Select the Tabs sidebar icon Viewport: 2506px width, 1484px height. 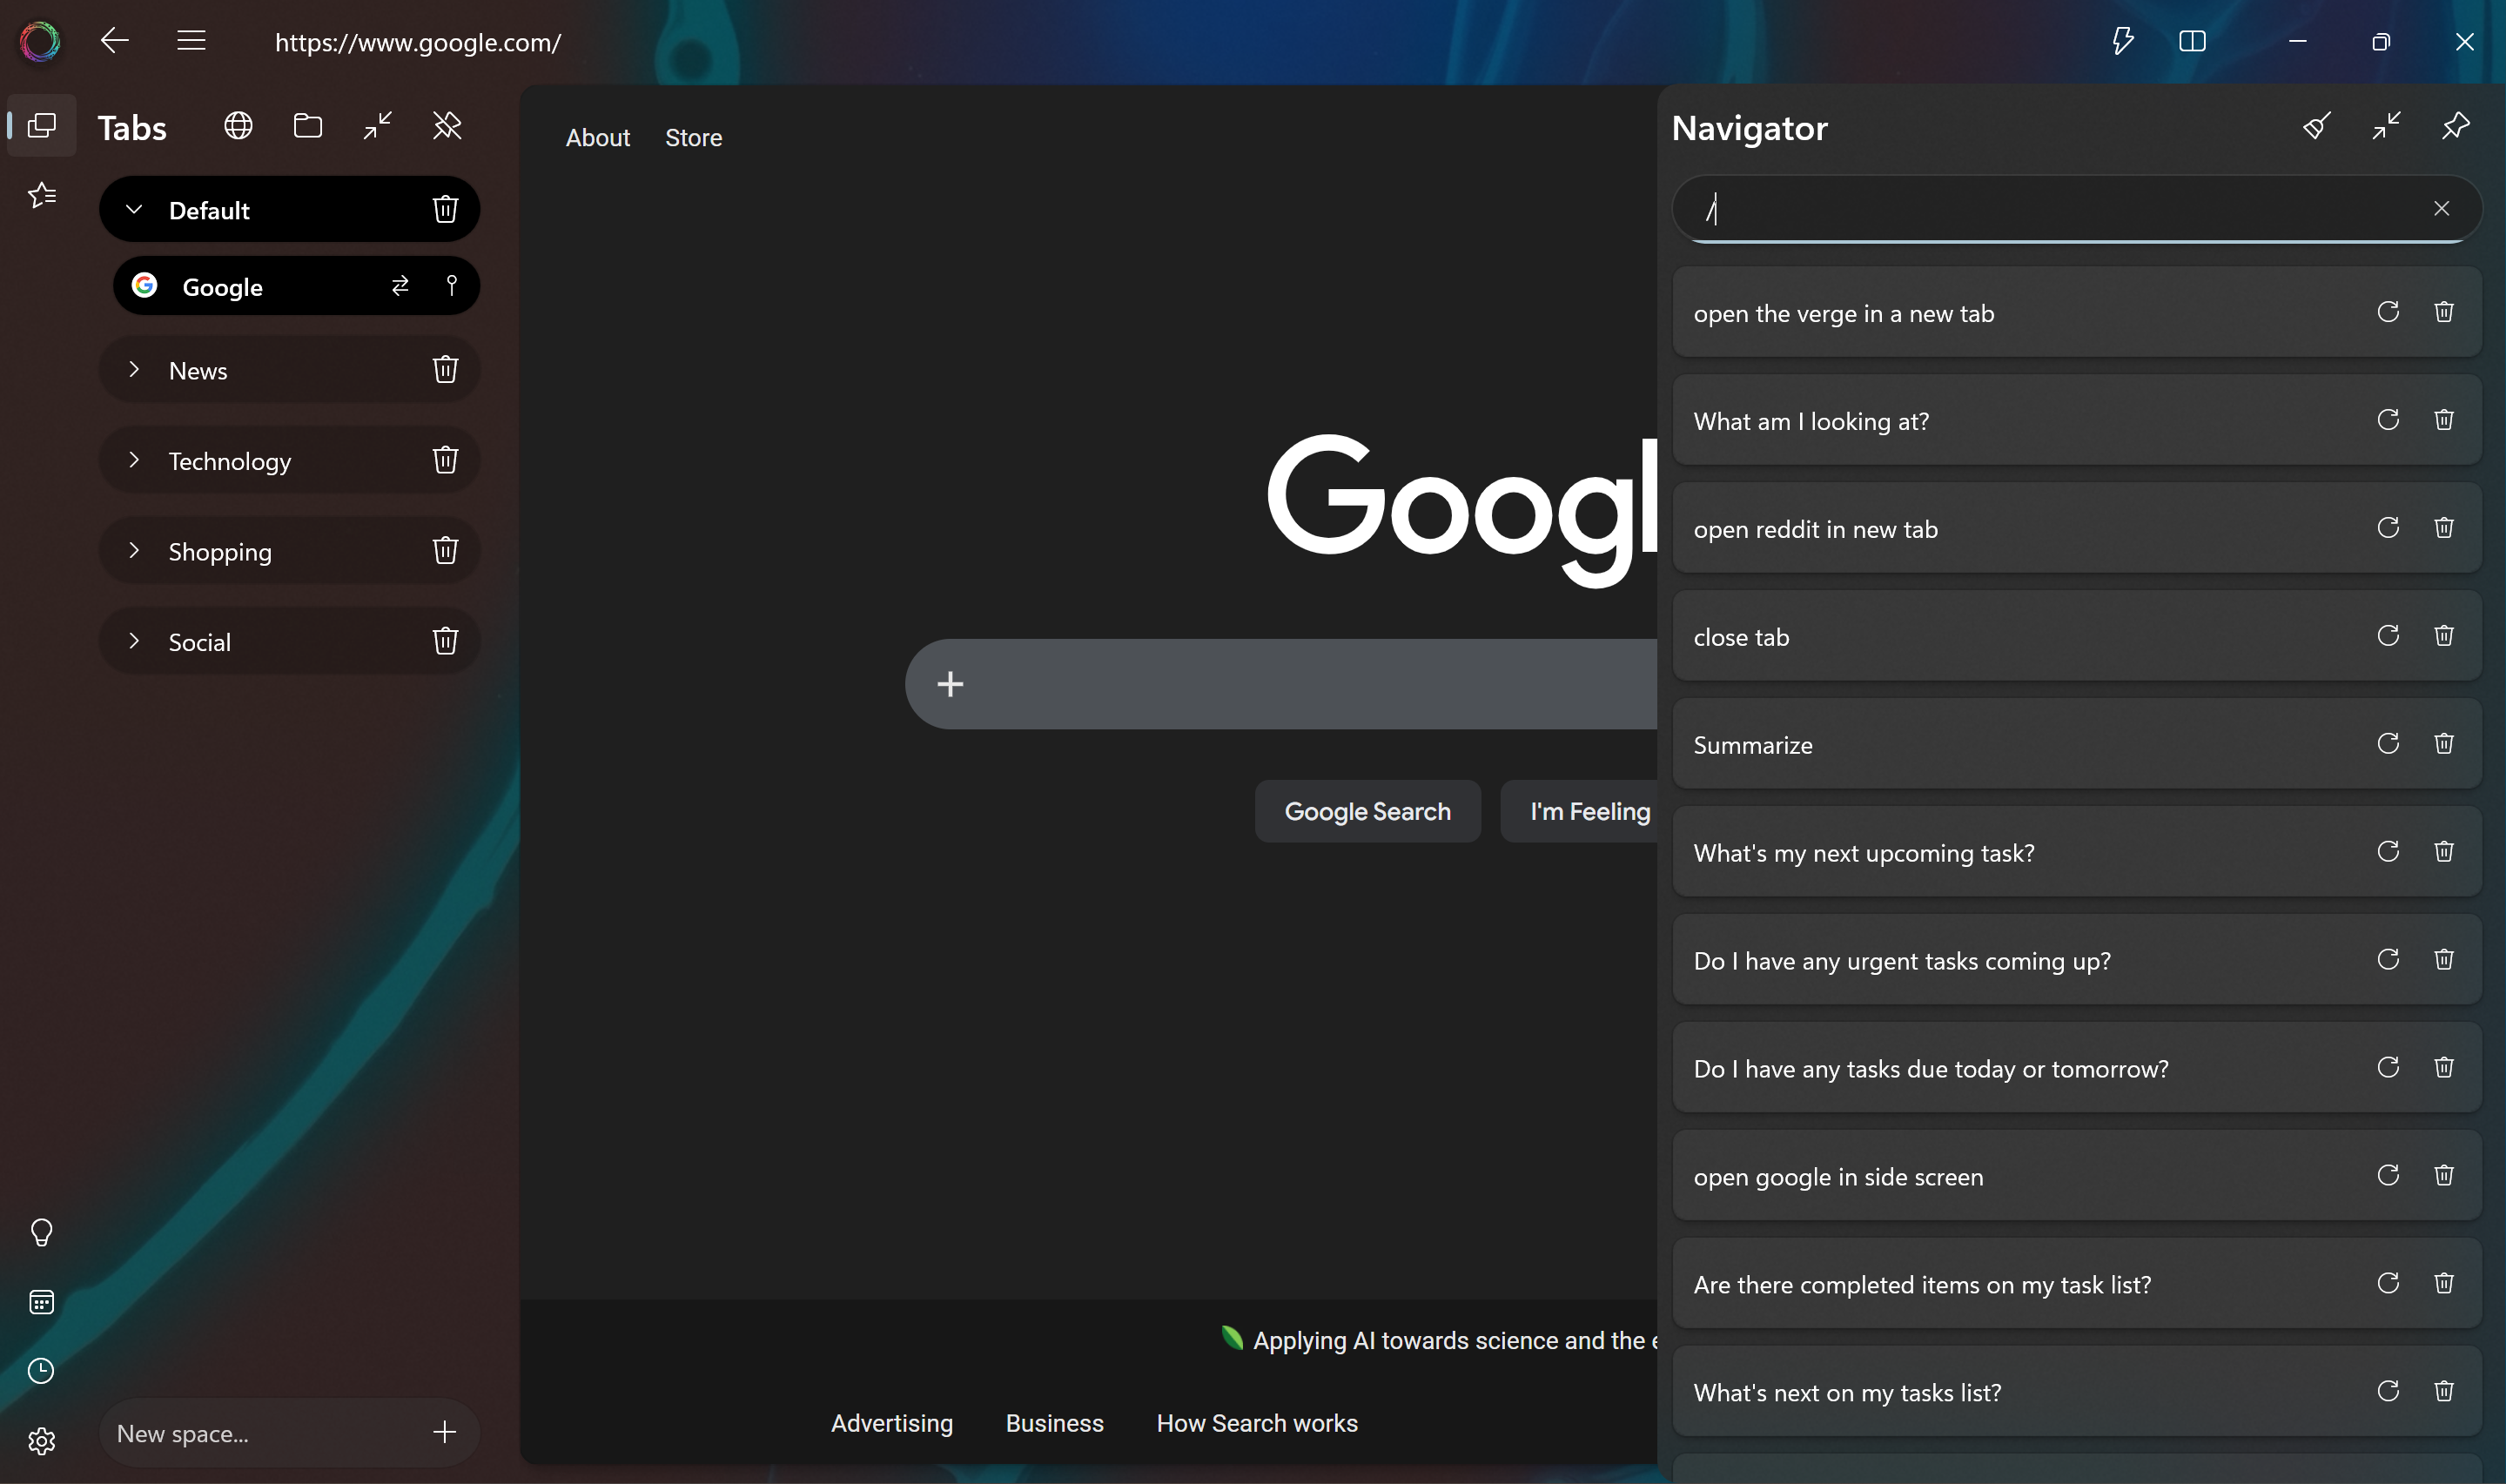(42, 125)
